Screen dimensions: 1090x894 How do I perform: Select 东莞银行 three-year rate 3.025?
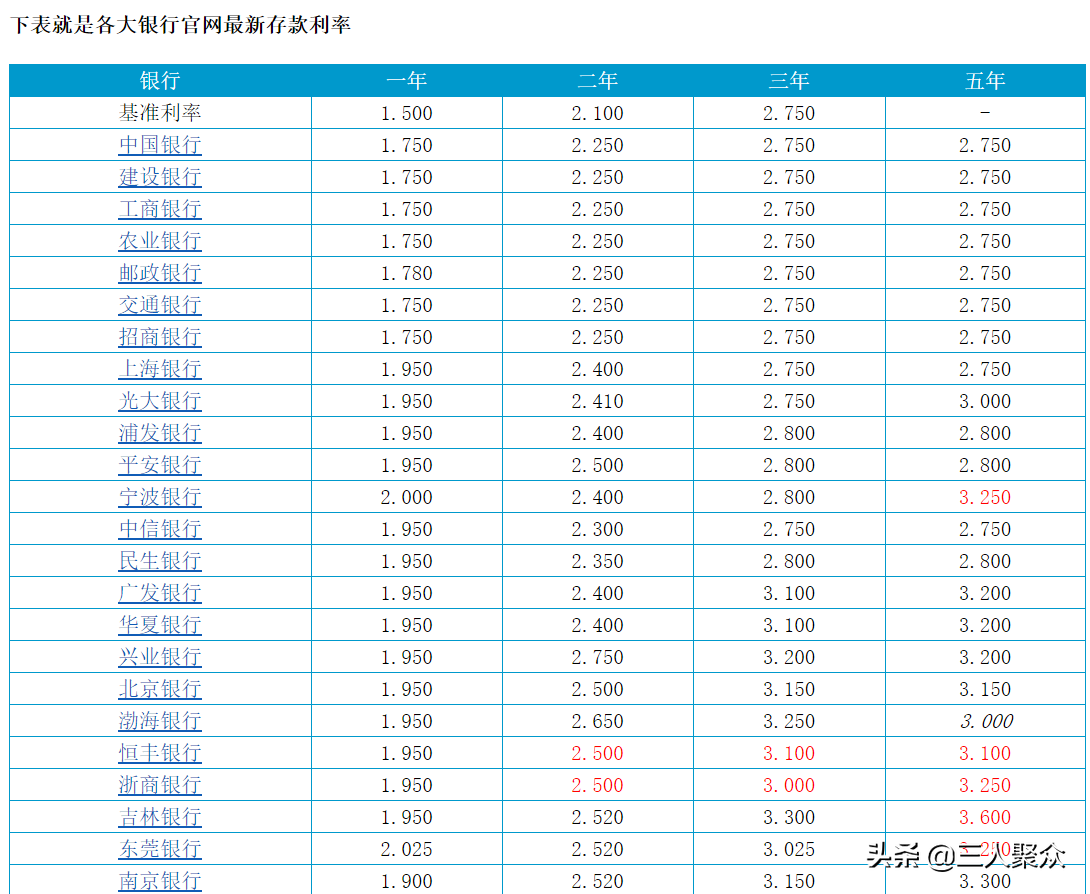(x=789, y=848)
